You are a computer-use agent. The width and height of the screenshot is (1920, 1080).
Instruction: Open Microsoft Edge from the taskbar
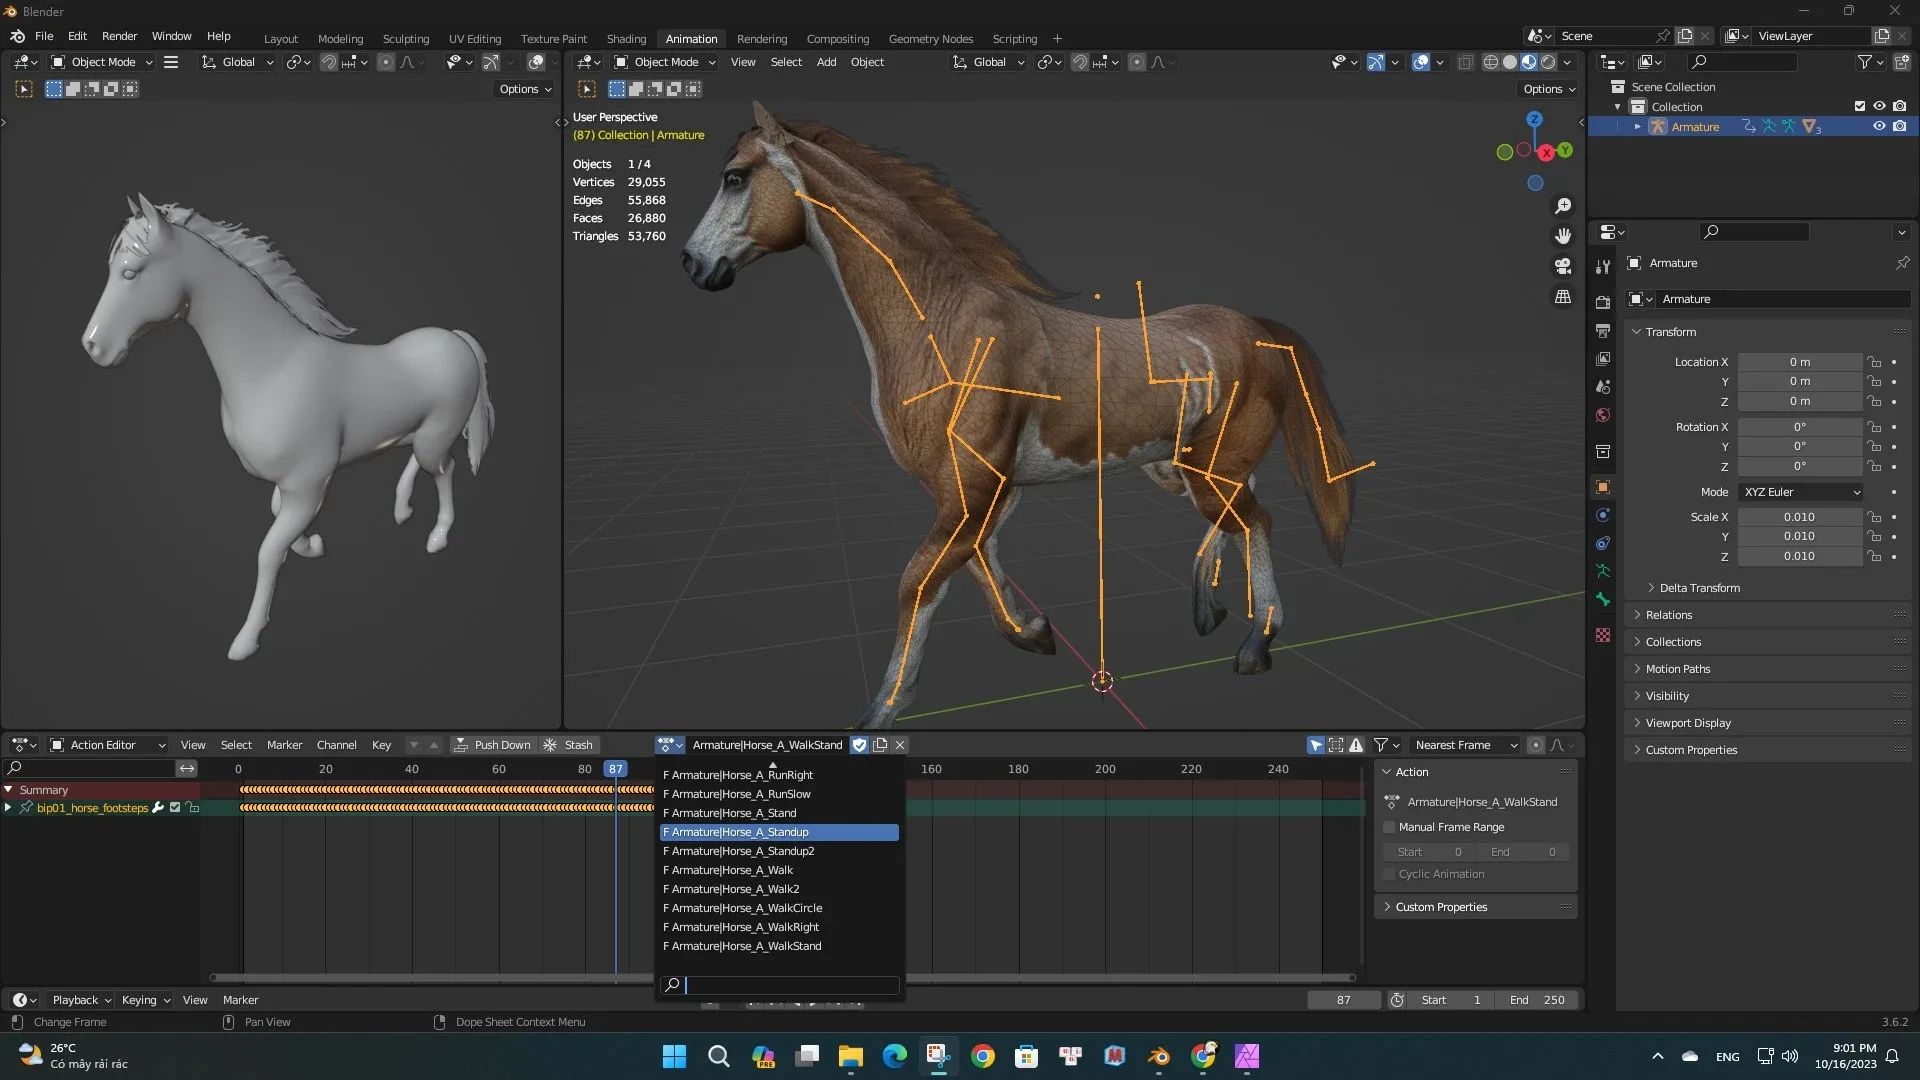pos(895,1056)
